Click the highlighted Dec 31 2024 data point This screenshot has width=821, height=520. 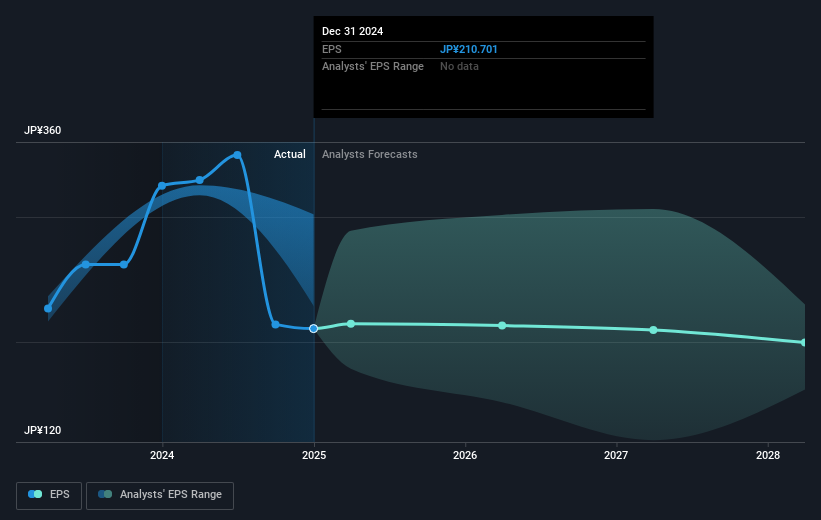click(314, 328)
